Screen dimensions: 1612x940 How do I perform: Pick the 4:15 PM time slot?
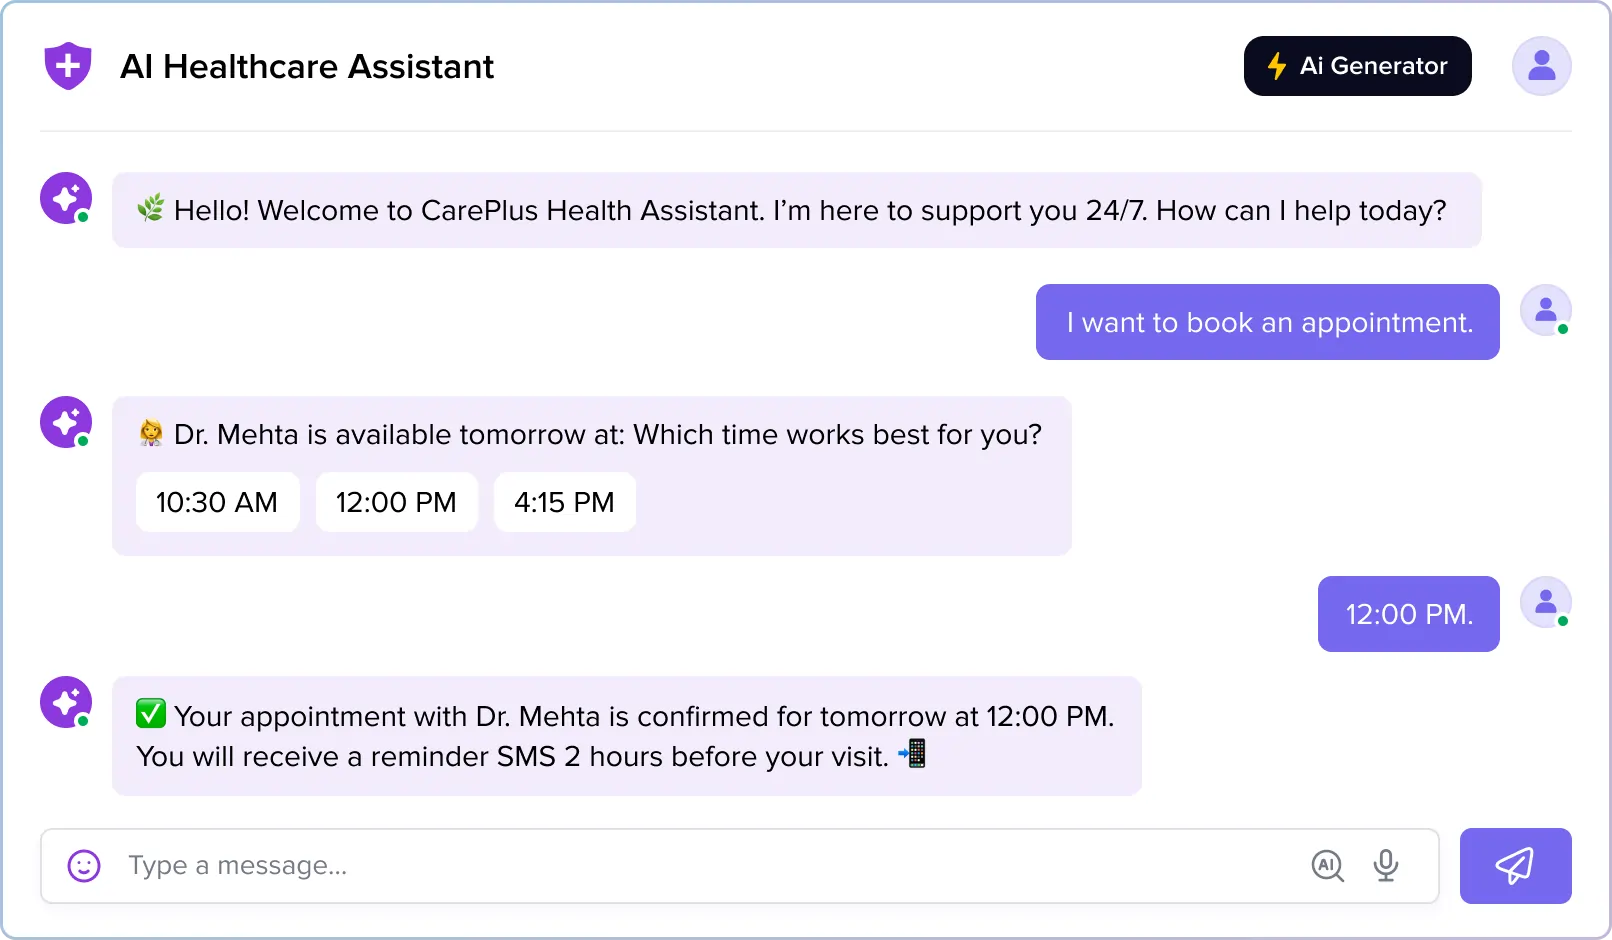564,502
